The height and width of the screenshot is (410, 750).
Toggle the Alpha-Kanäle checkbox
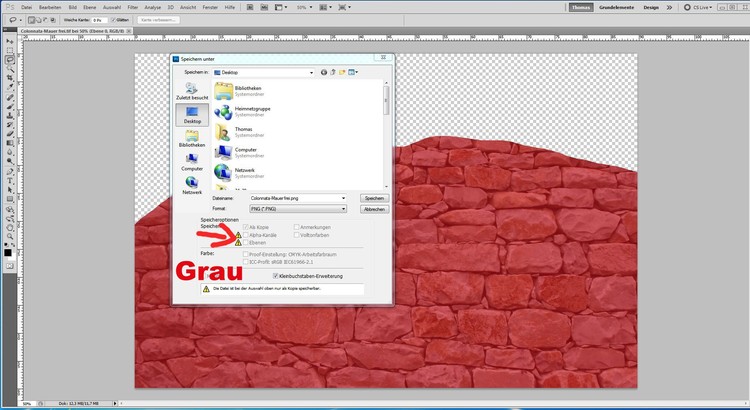(x=246, y=235)
